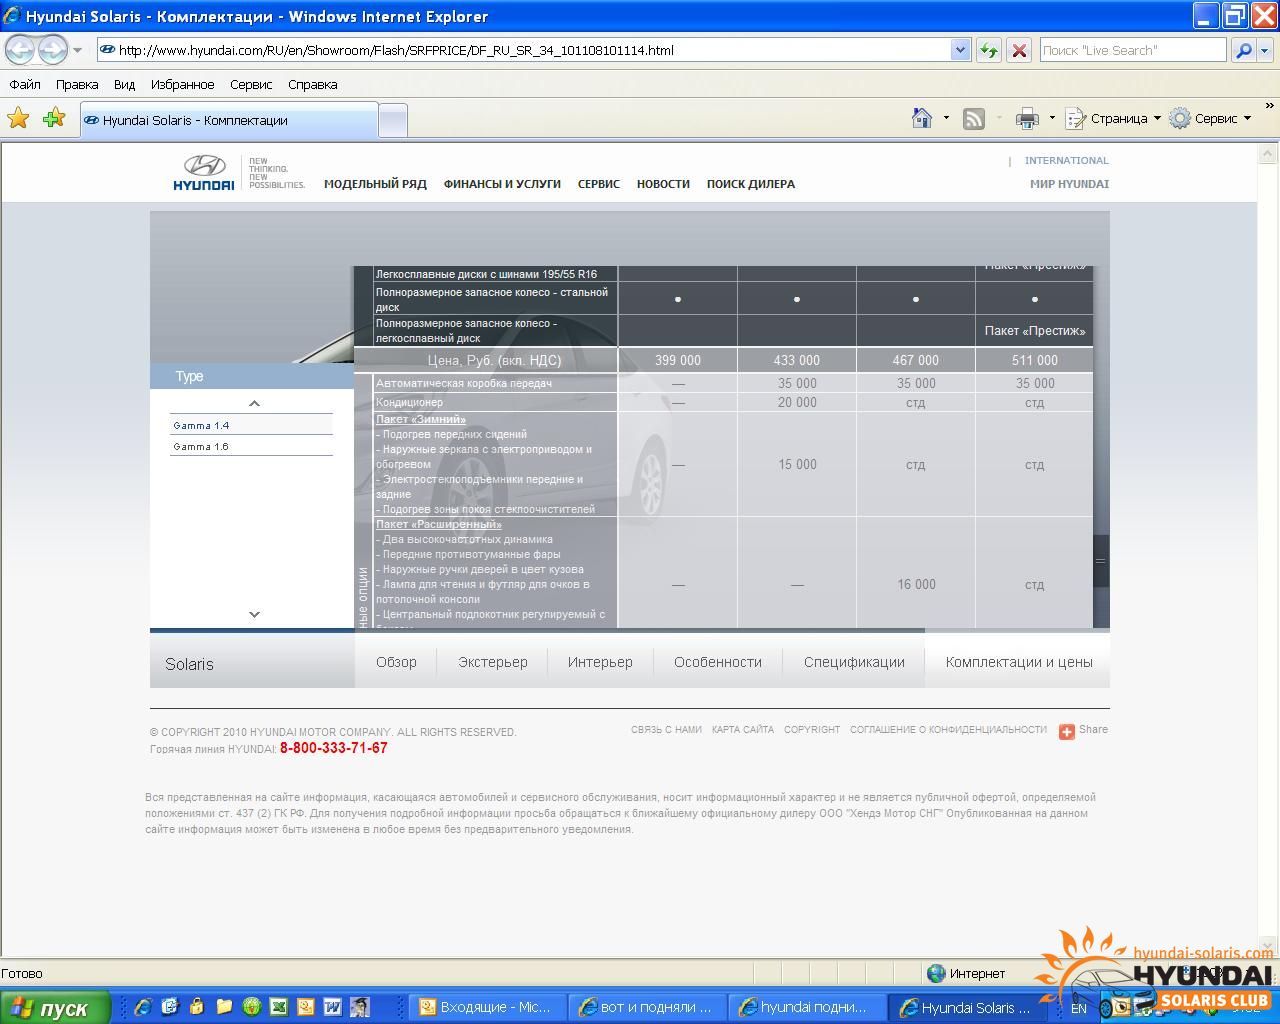
Task: Stop loading with the red X button
Action: click(x=1019, y=50)
